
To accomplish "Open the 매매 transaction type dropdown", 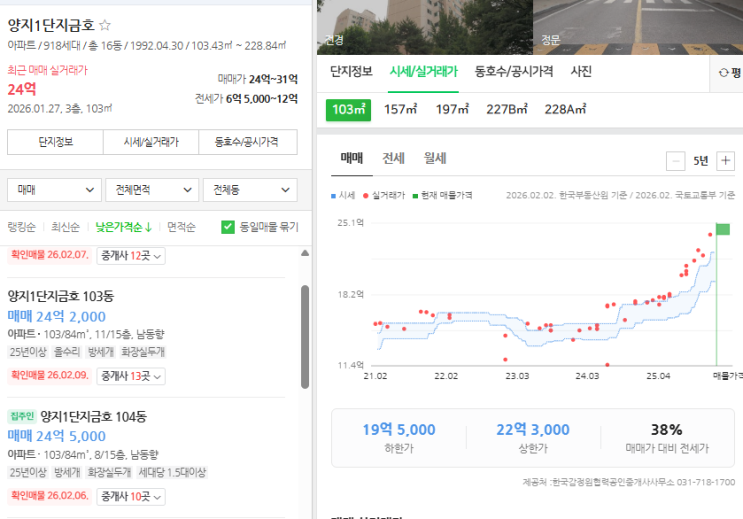I will click(x=54, y=190).
